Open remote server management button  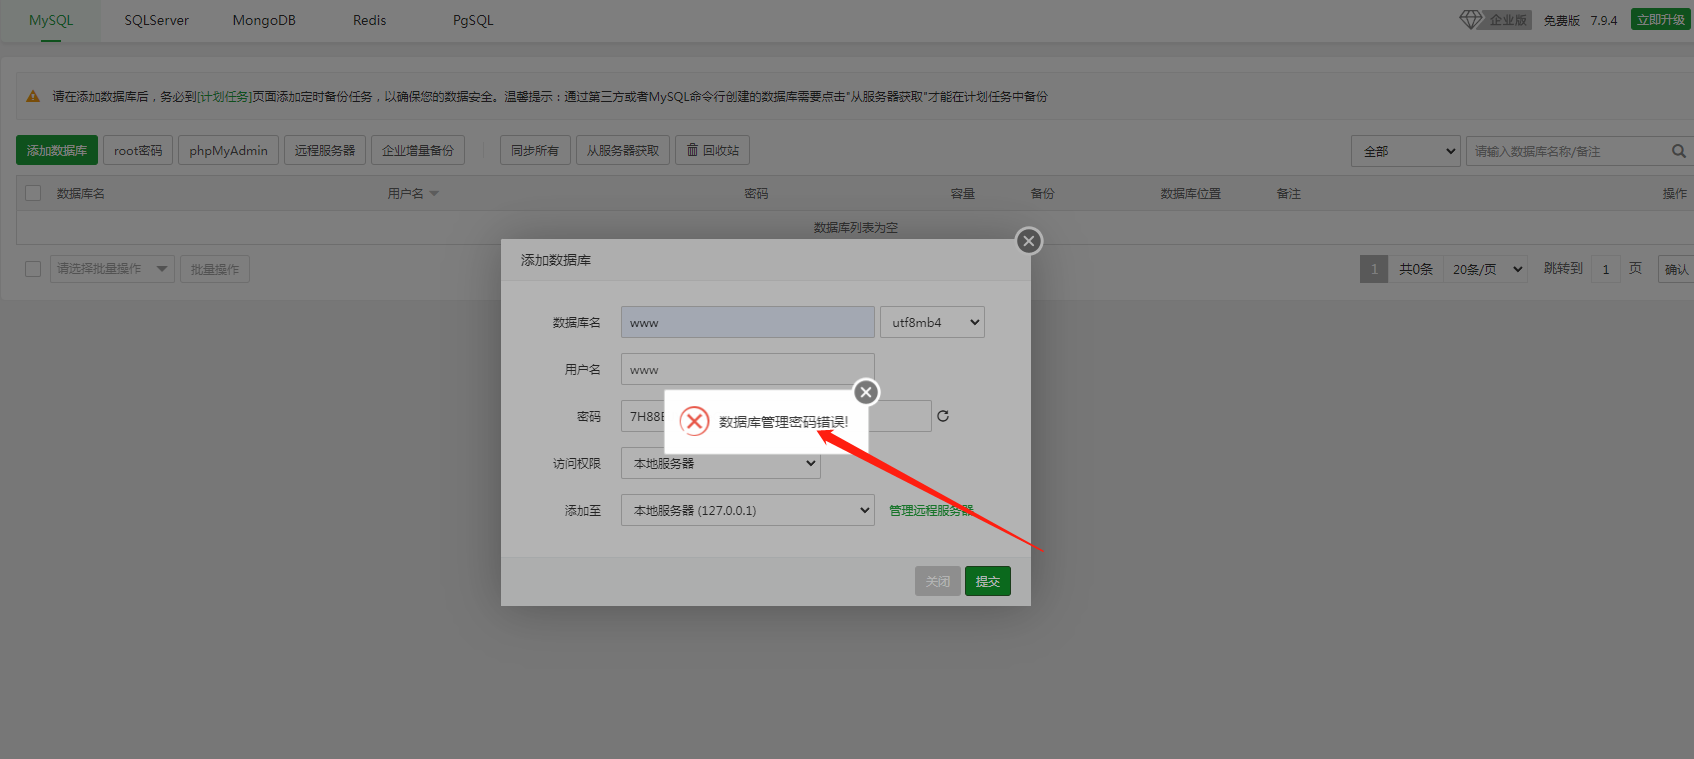coord(325,150)
